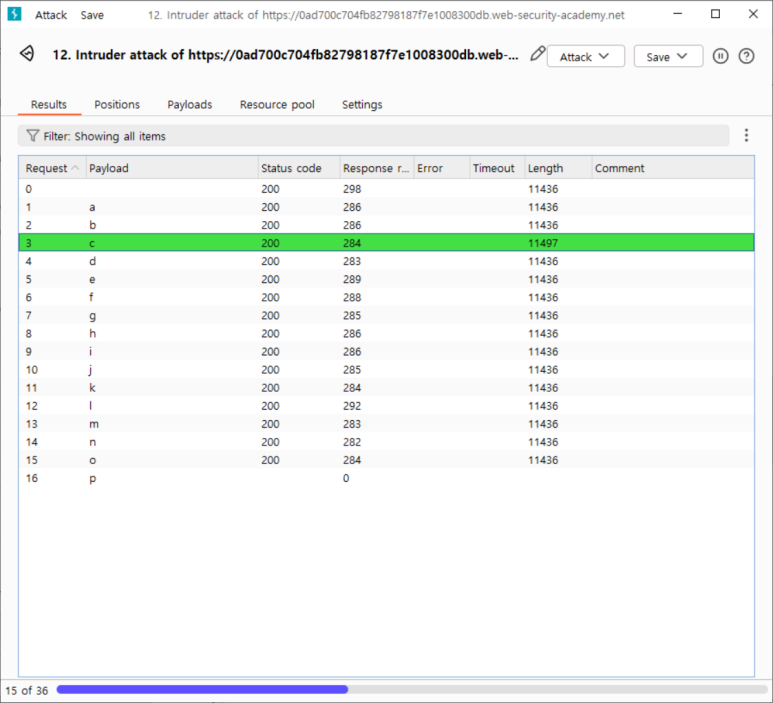773x703 pixels.
Task: Select the row with payload b
Action: 386,225
